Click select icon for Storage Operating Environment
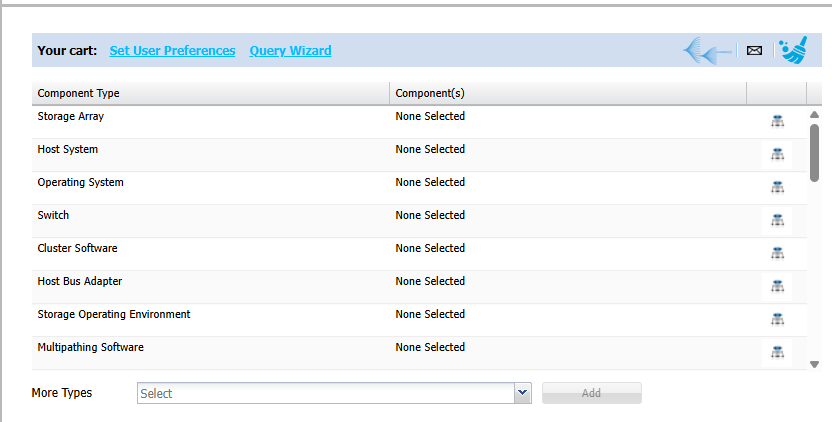Screen dimensions: 832x422 [777, 319]
